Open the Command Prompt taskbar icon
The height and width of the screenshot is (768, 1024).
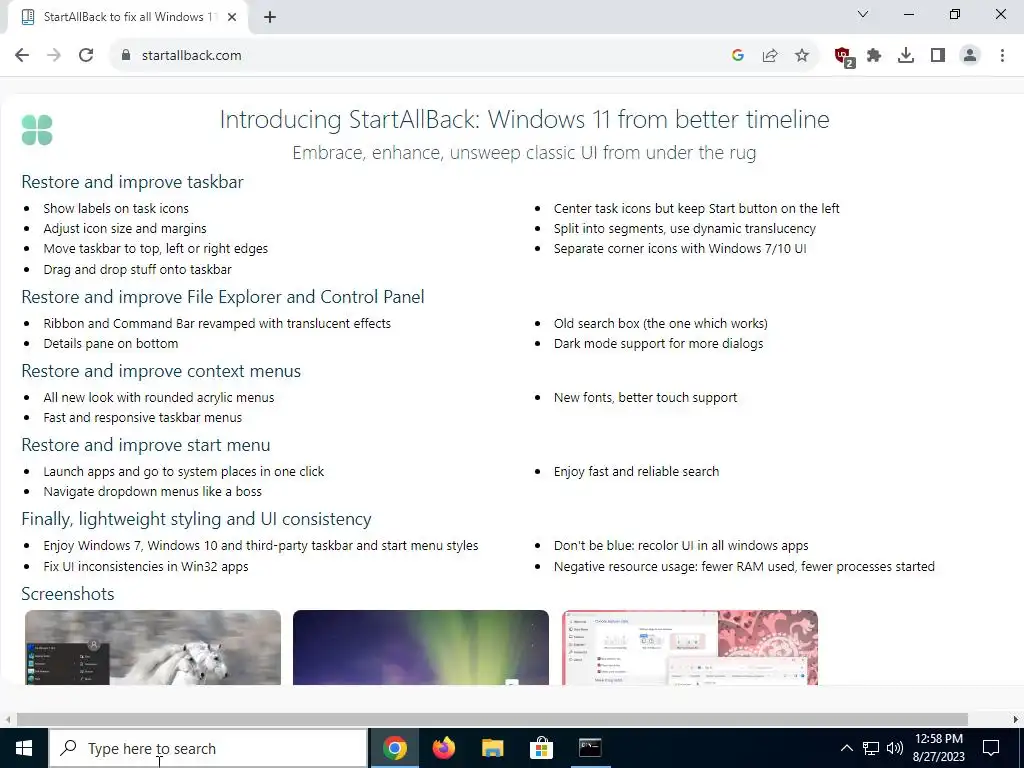pyautogui.click(x=590, y=748)
